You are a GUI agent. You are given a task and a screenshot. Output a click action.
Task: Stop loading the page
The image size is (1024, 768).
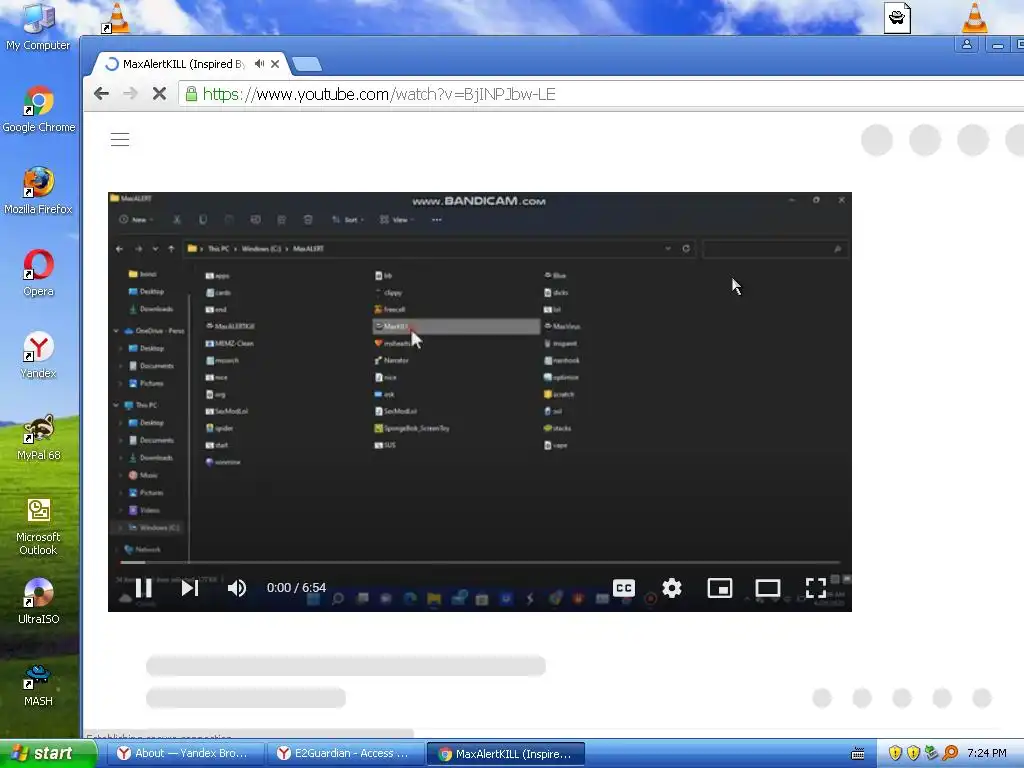point(159,93)
